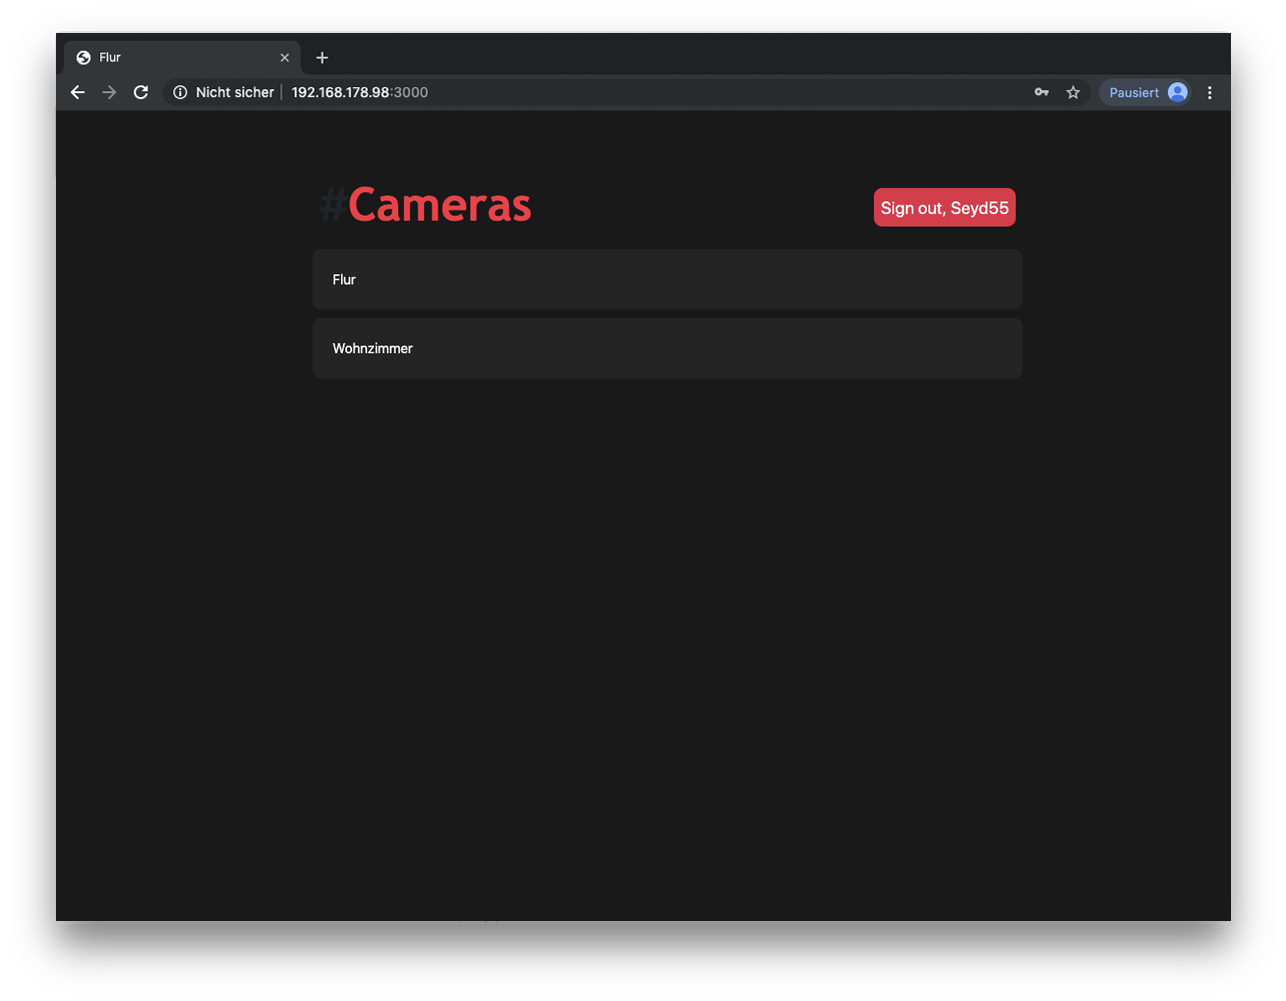Open a new tab with the plus button
Screen dimensions: 1286x1001
coord(322,58)
